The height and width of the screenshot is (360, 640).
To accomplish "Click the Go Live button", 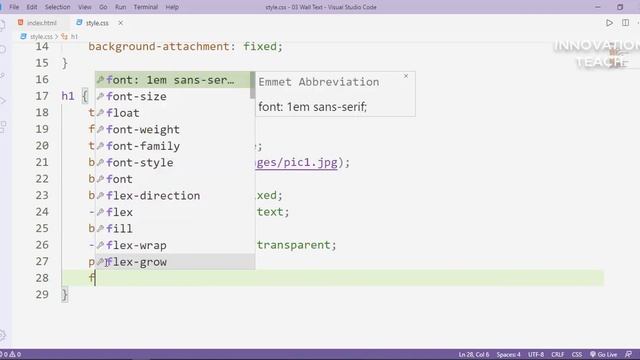I will coord(603,354).
